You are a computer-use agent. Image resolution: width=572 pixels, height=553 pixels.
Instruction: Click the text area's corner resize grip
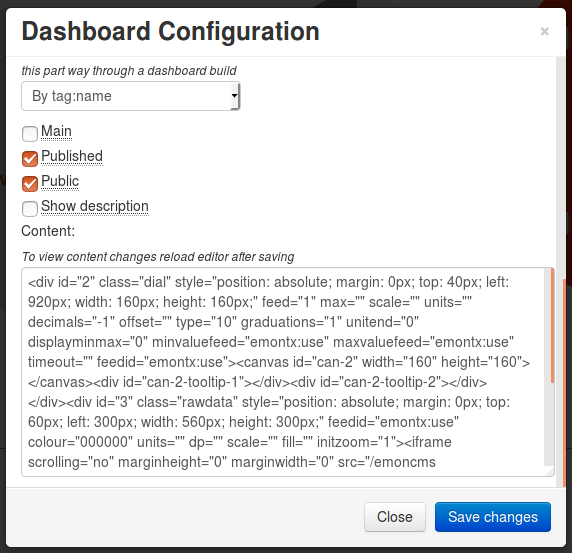click(x=550, y=472)
